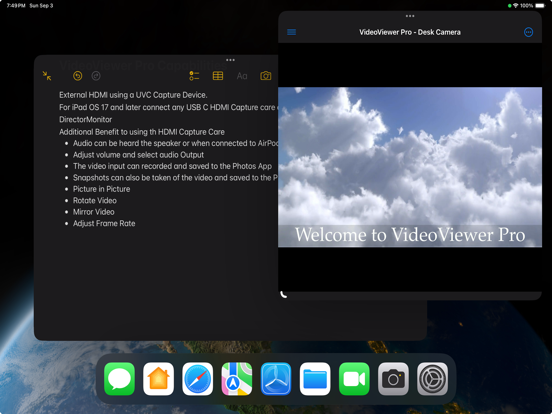Insert a checklist in Notes

click(x=194, y=76)
